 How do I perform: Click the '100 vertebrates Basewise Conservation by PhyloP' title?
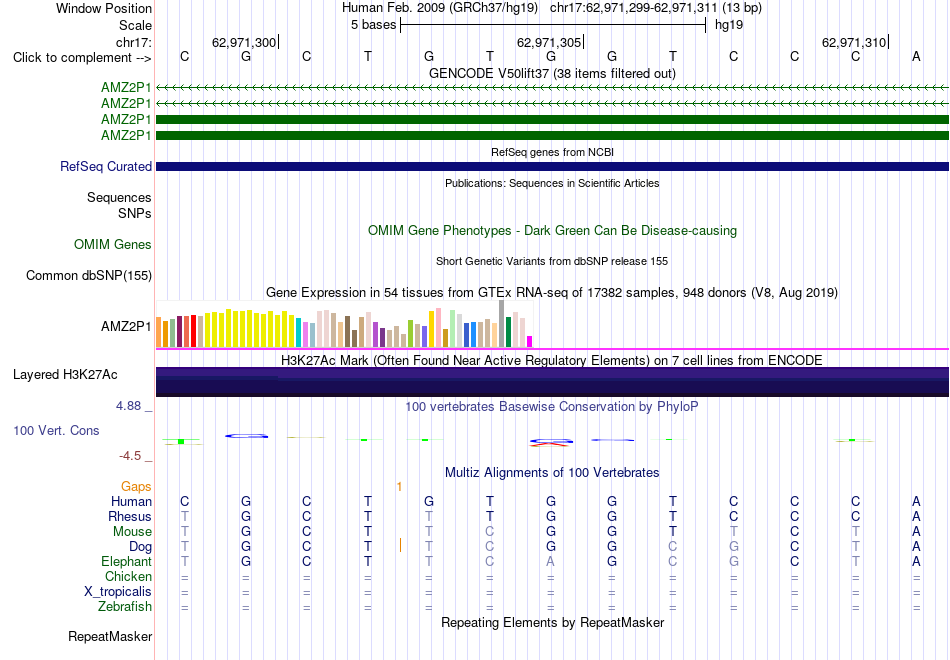(552, 407)
